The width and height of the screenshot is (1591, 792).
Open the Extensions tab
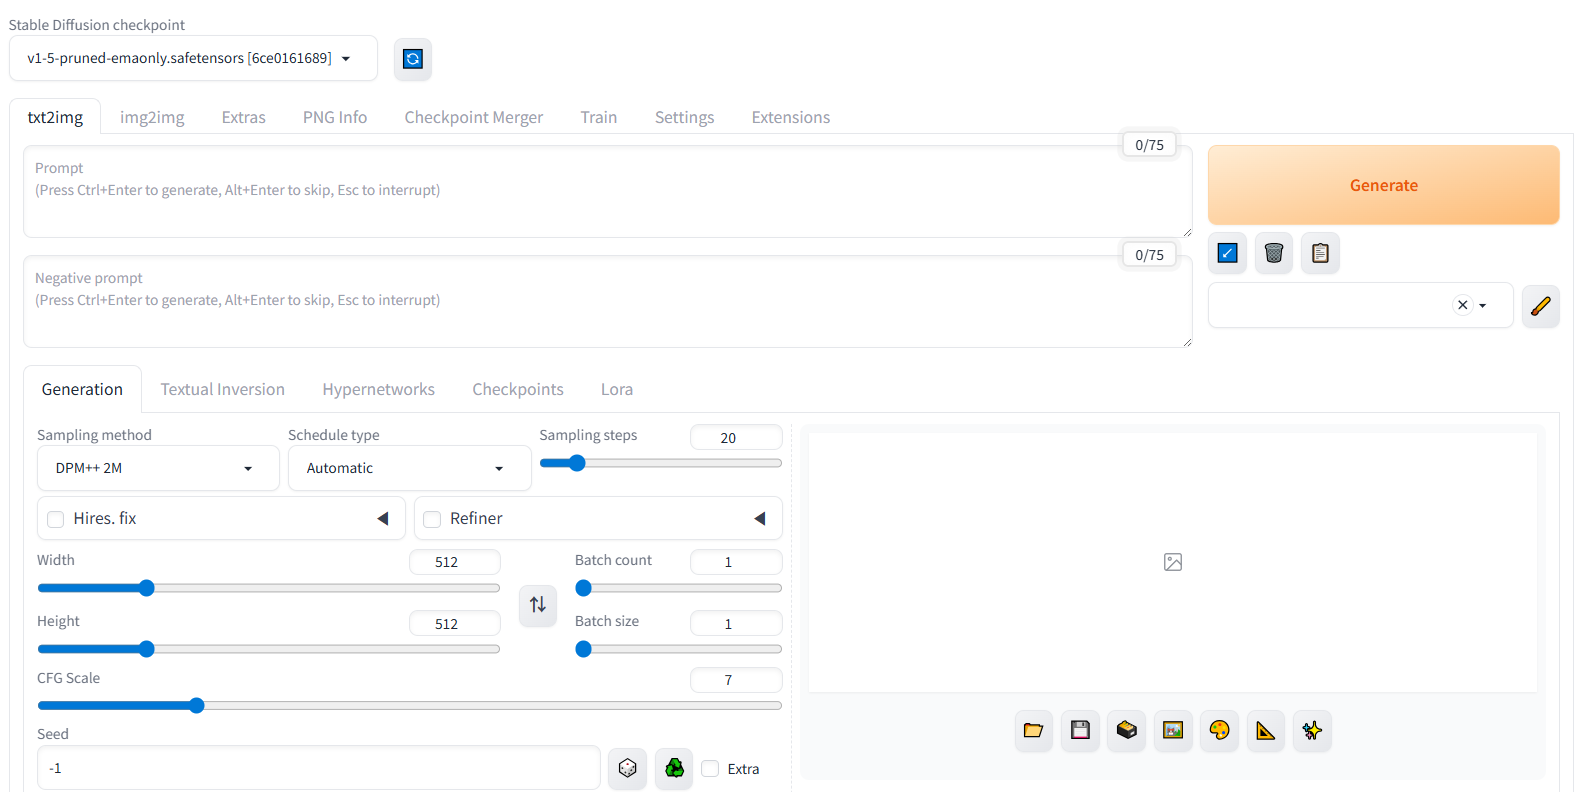click(x=791, y=117)
